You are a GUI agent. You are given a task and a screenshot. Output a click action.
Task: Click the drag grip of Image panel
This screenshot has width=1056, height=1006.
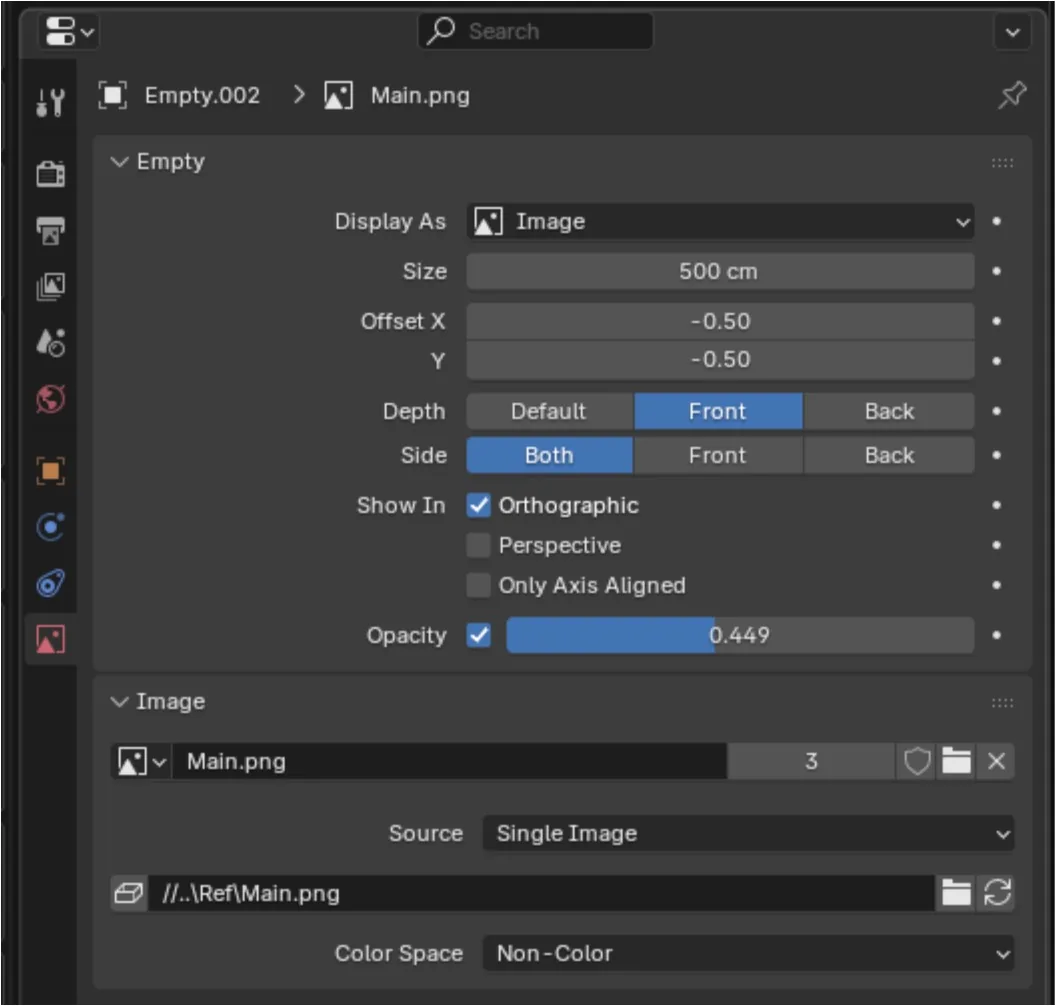tap(1002, 703)
